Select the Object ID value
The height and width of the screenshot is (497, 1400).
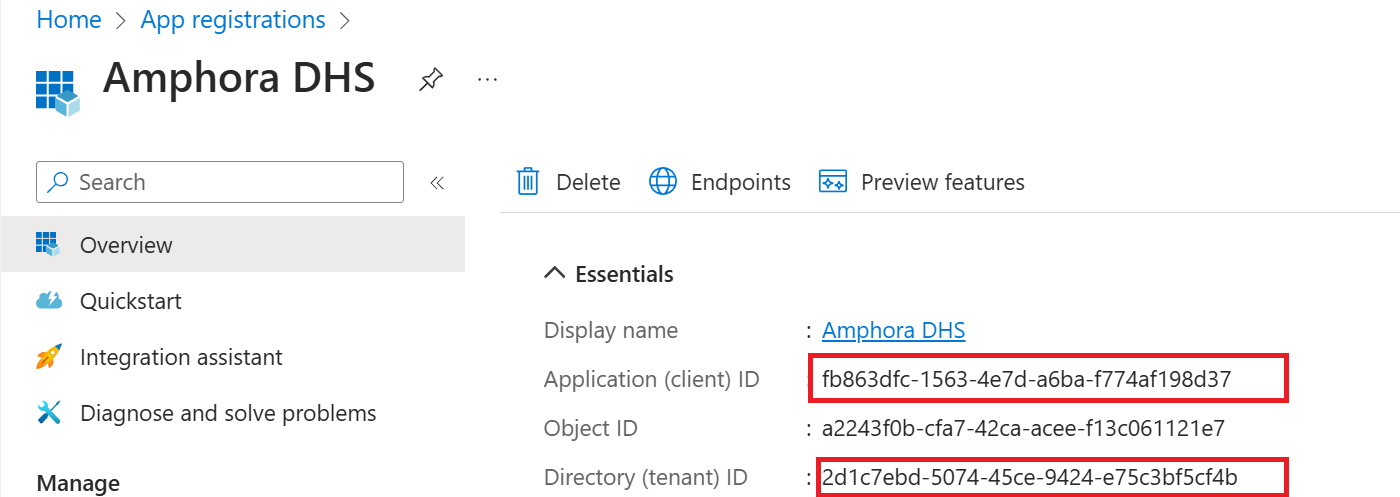1023,429
